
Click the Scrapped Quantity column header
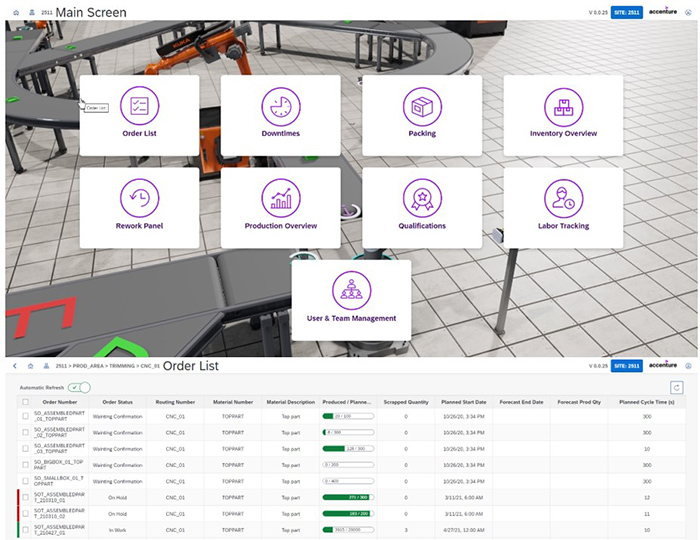[406, 402]
